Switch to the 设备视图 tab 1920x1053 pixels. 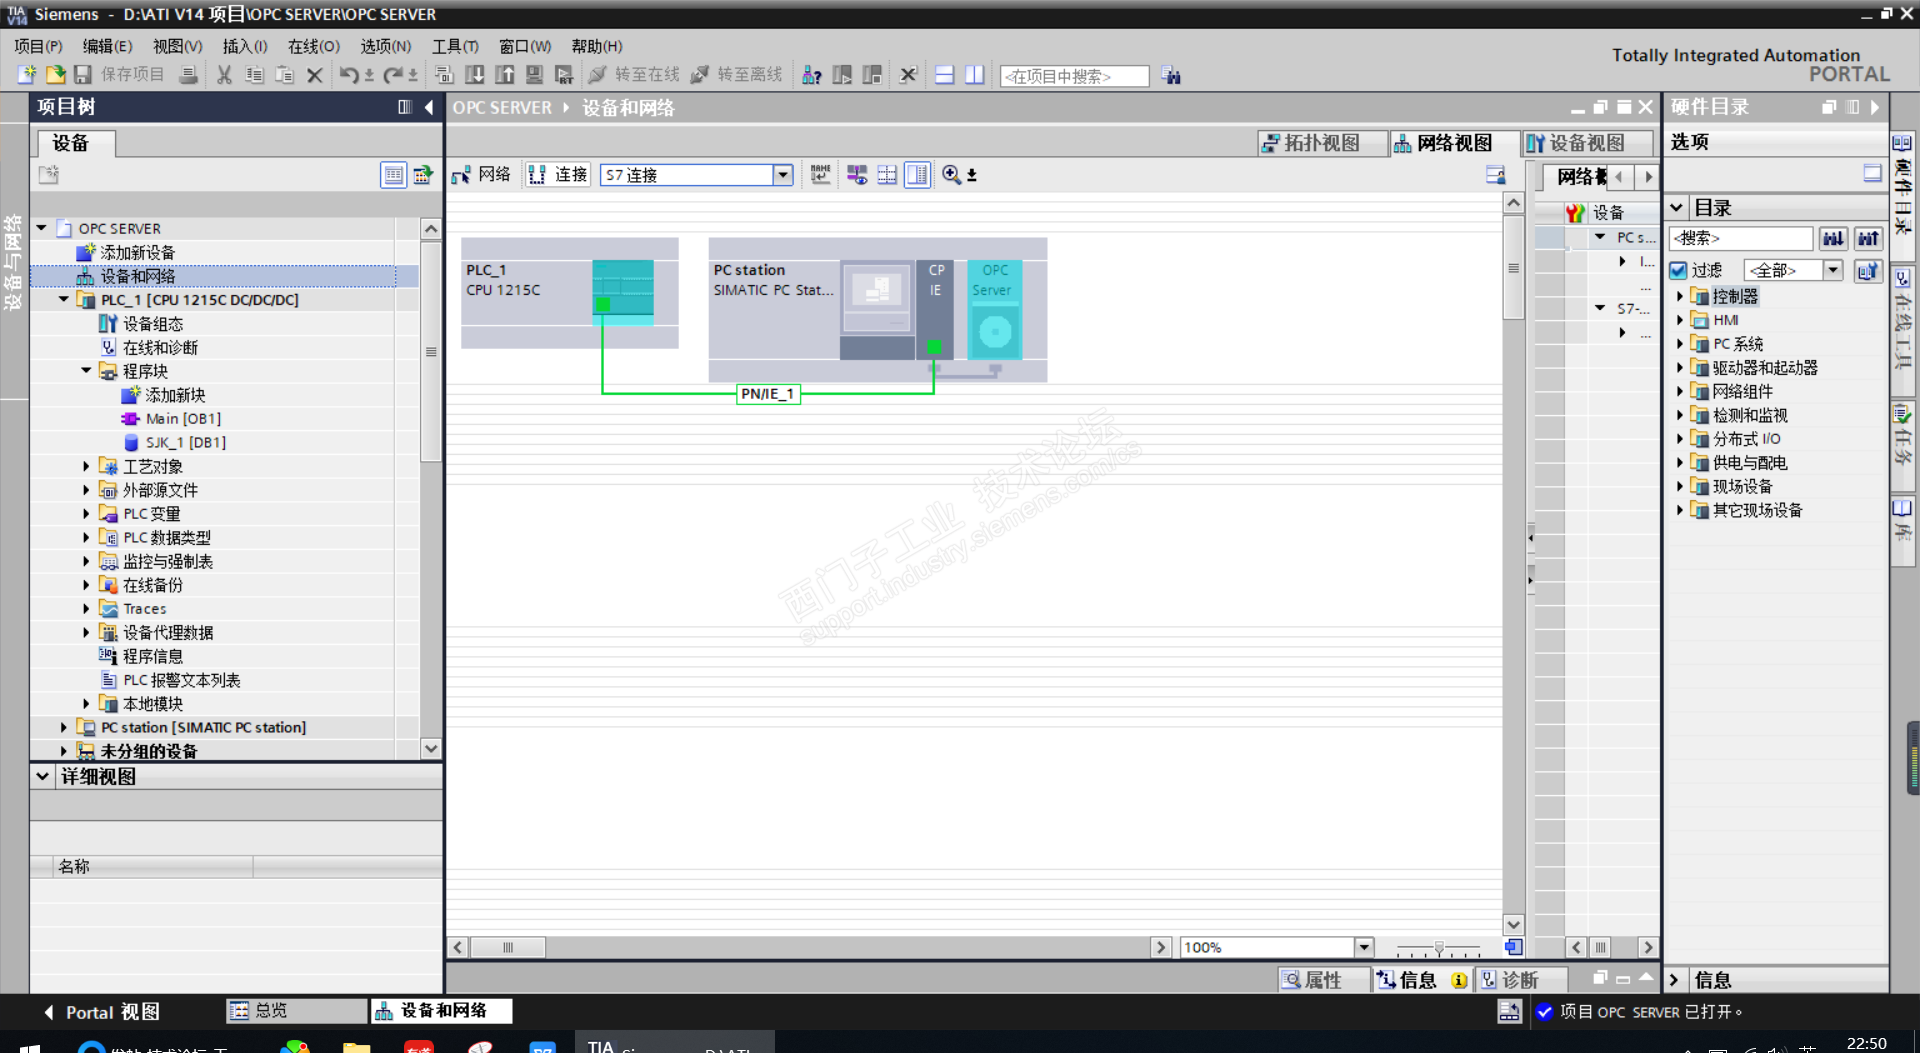click(x=1588, y=143)
